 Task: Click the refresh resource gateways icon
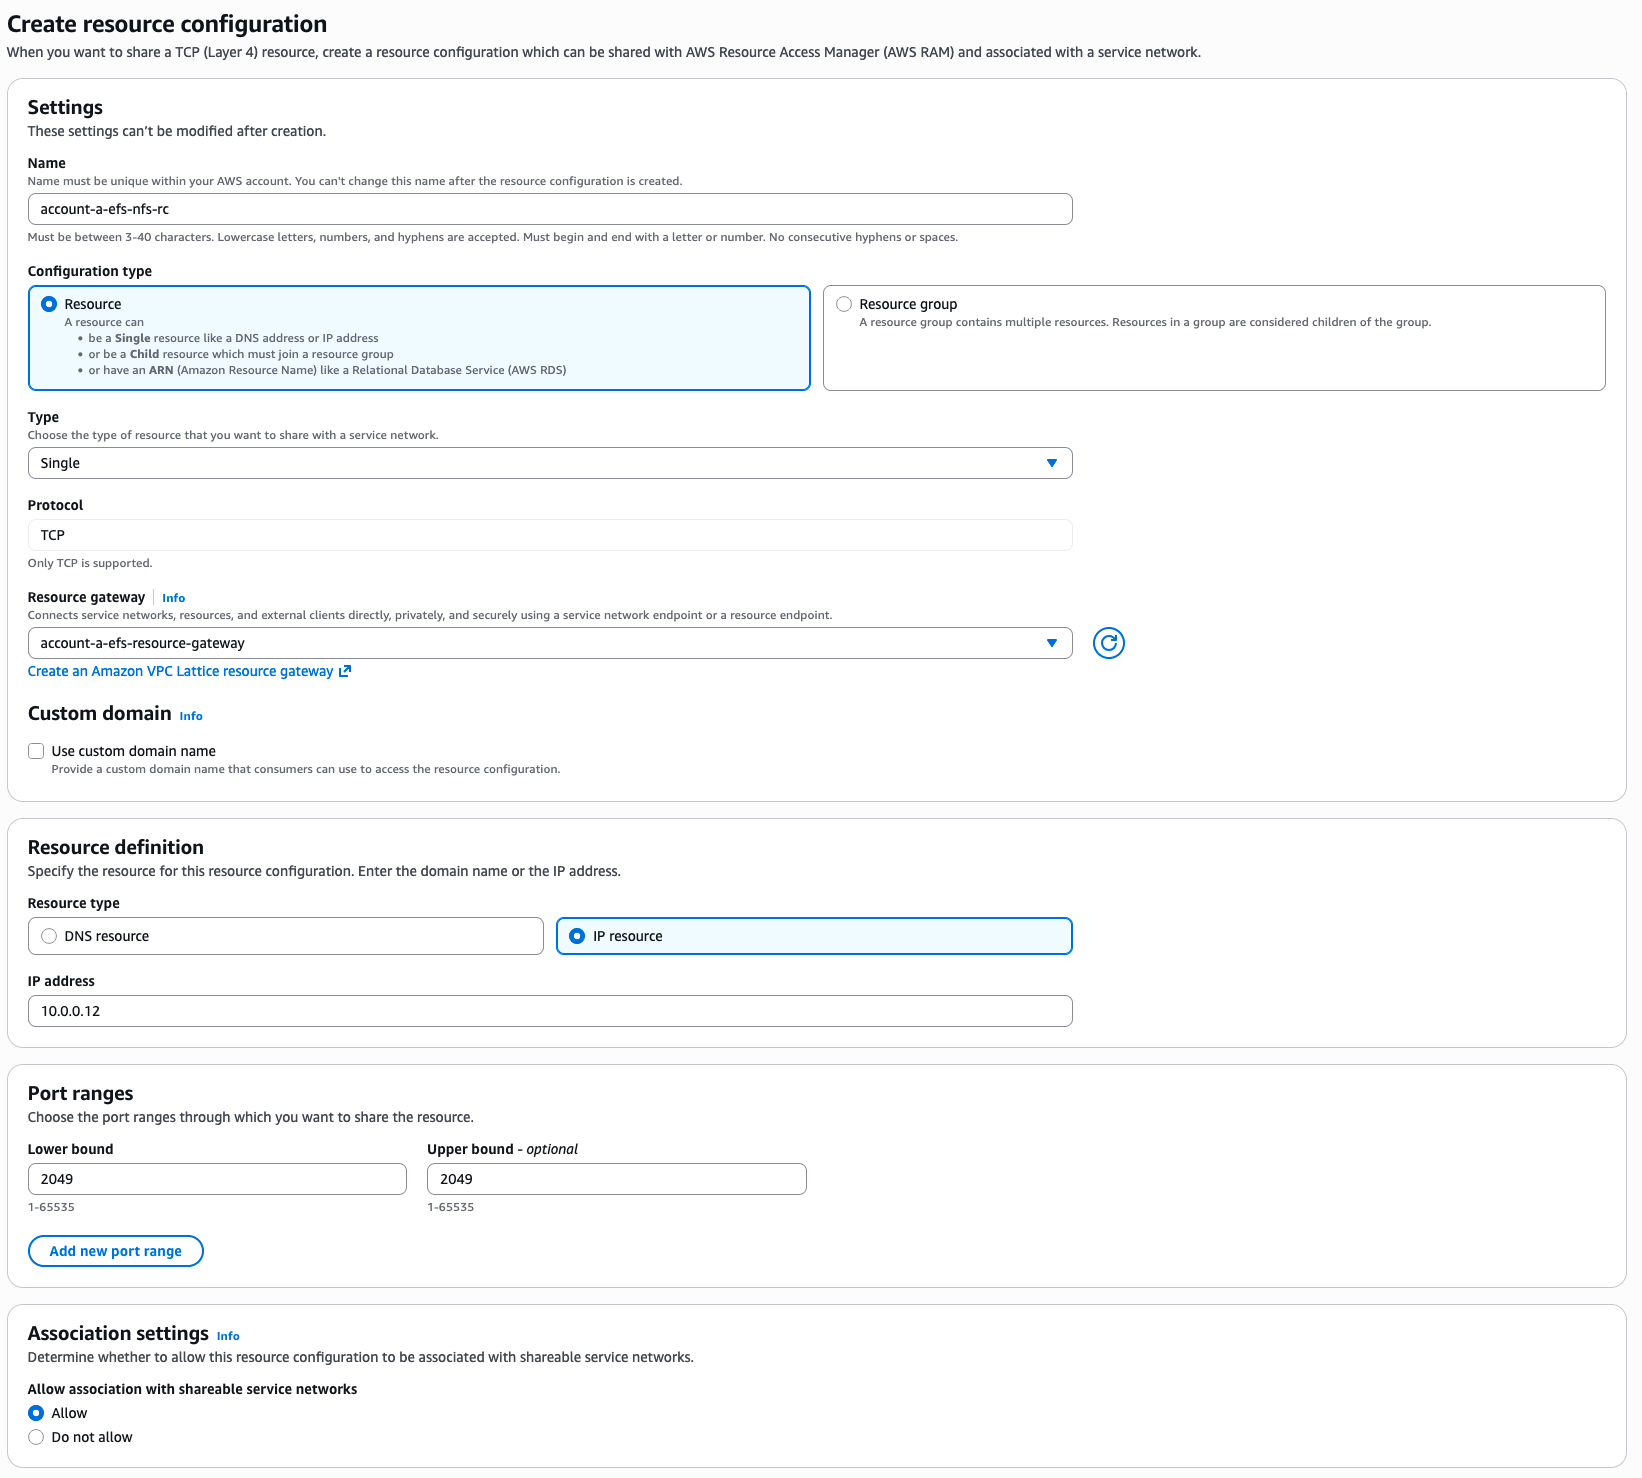pos(1108,643)
